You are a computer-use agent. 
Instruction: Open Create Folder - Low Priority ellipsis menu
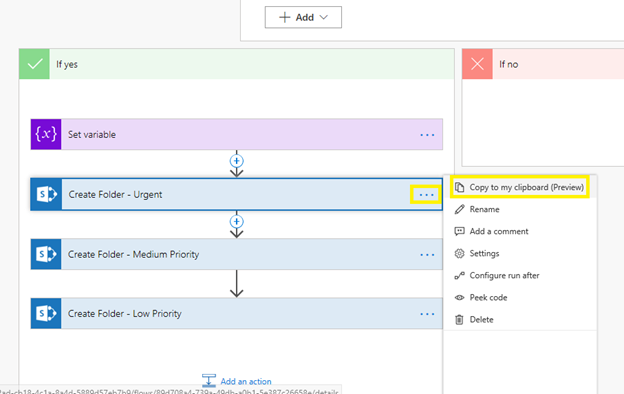427,314
